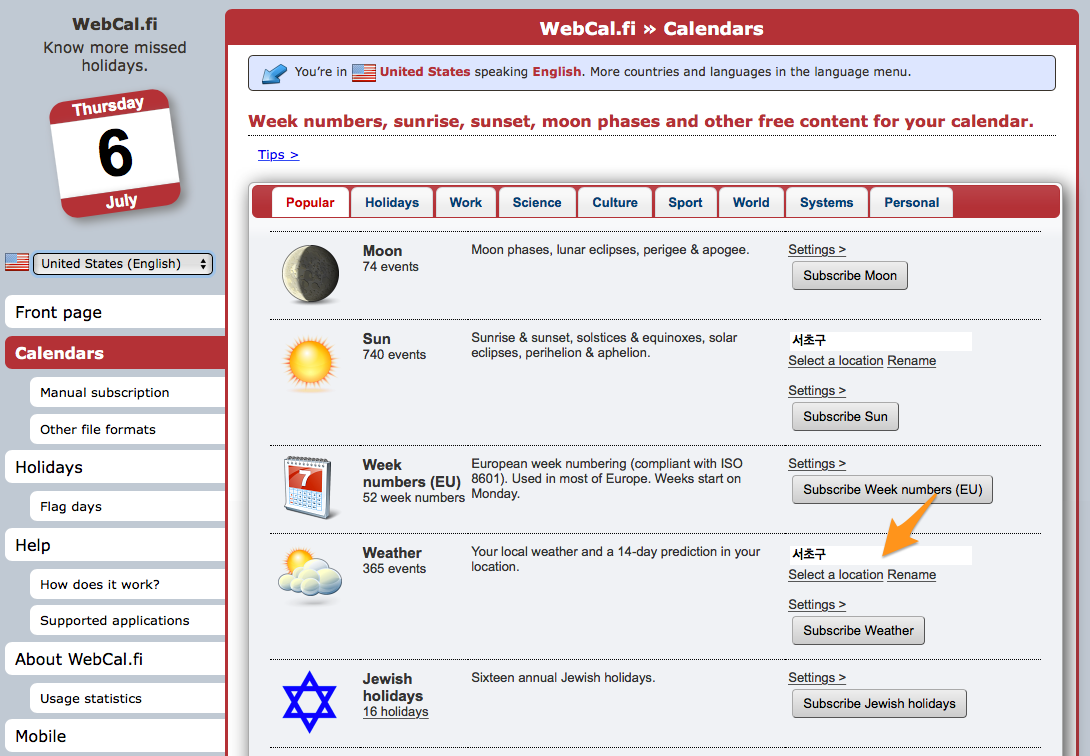
Task: Open Supported applications page
Action: (128, 621)
